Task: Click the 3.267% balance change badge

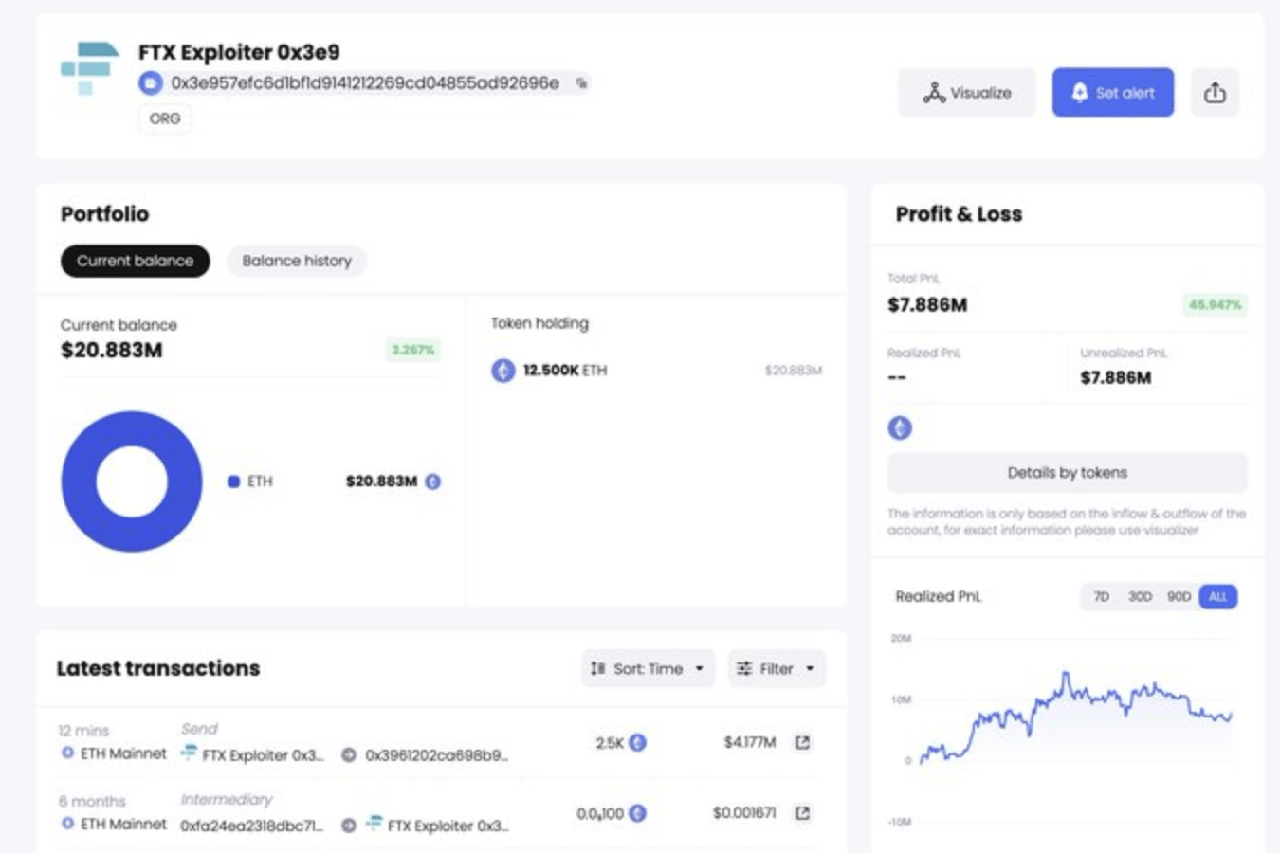Action: [x=414, y=350]
